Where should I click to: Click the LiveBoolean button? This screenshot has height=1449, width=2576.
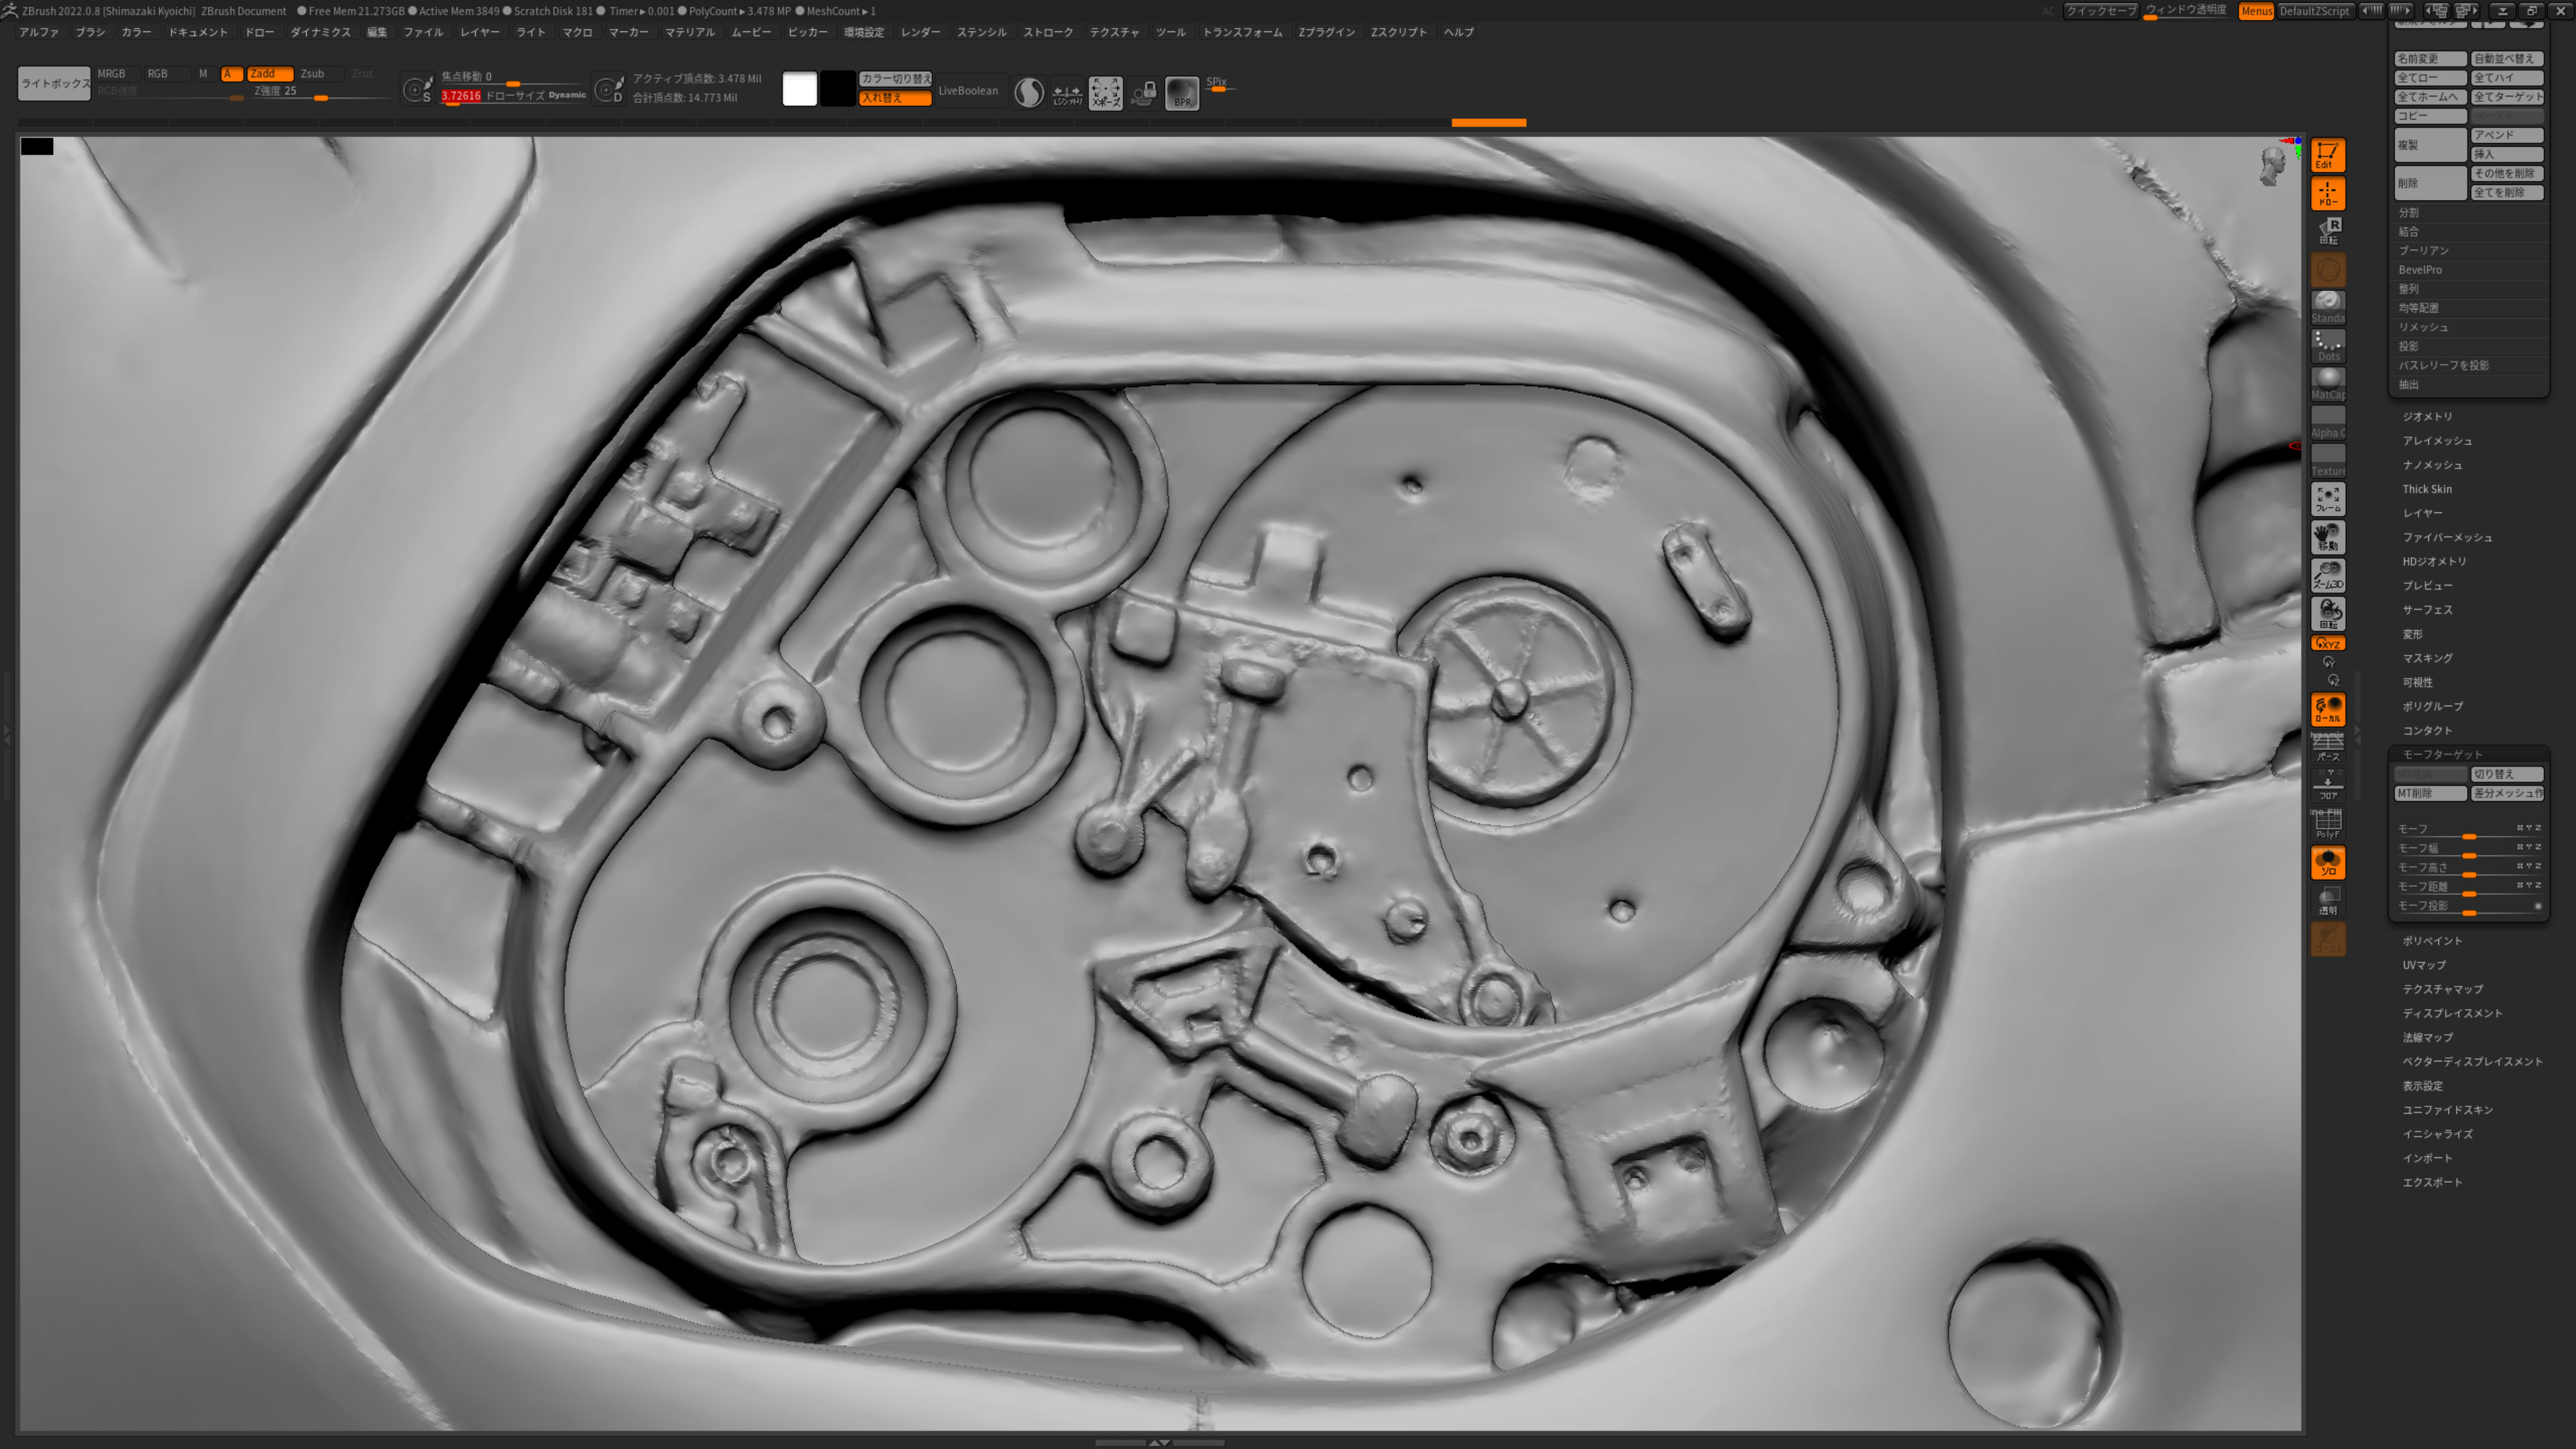point(968,91)
